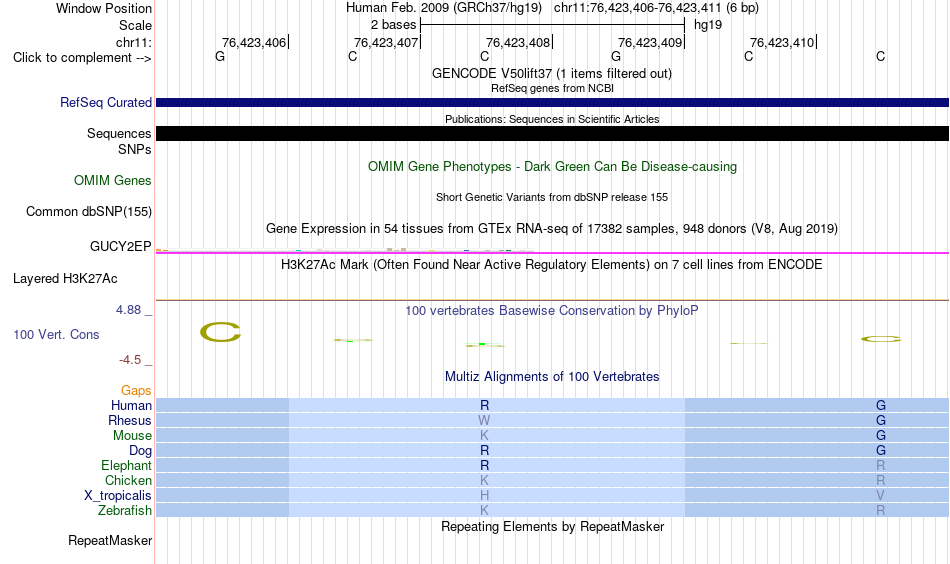950x564 pixels.
Task: Click the GTEx Gene Expression track title
Action: (x=552, y=228)
